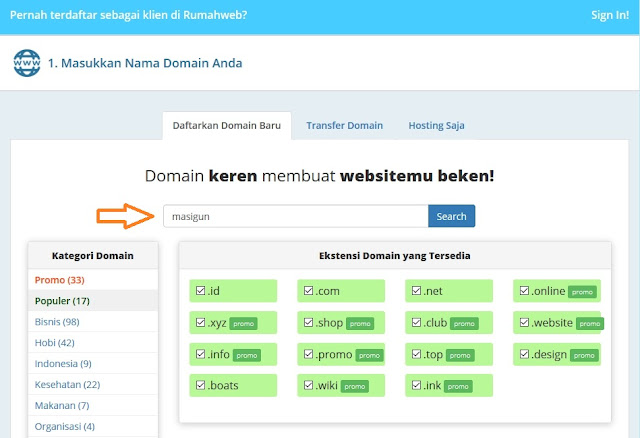Toggle the .top extension checkbox
640x438 pixels.
pyautogui.click(x=416, y=354)
